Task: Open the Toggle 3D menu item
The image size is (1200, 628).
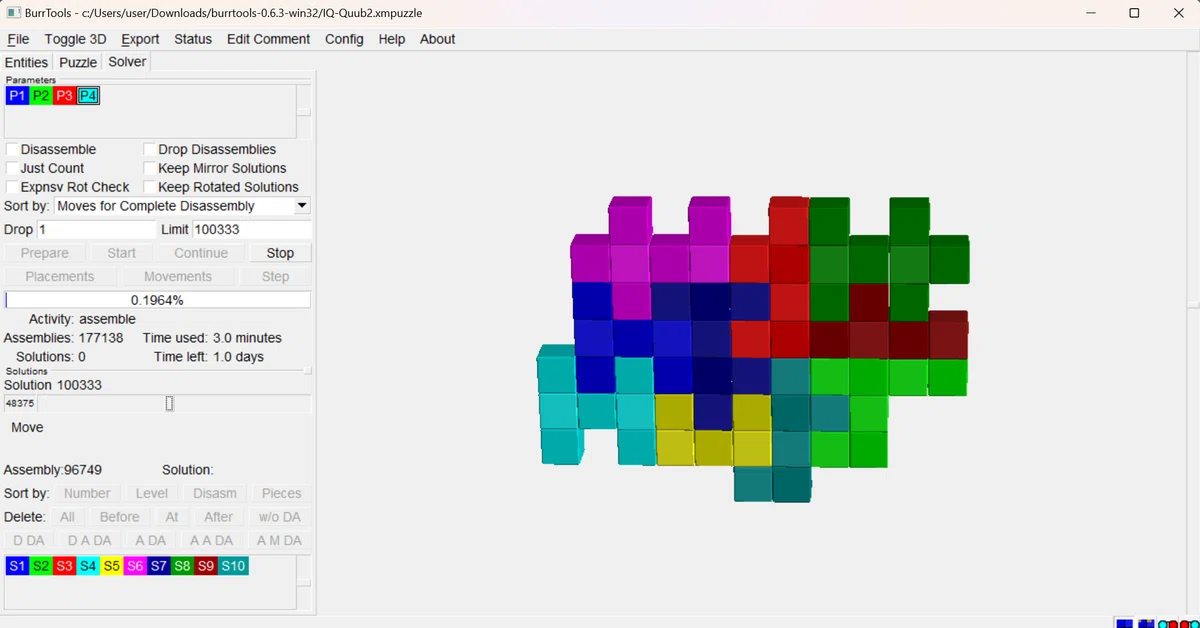Action: (75, 39)
